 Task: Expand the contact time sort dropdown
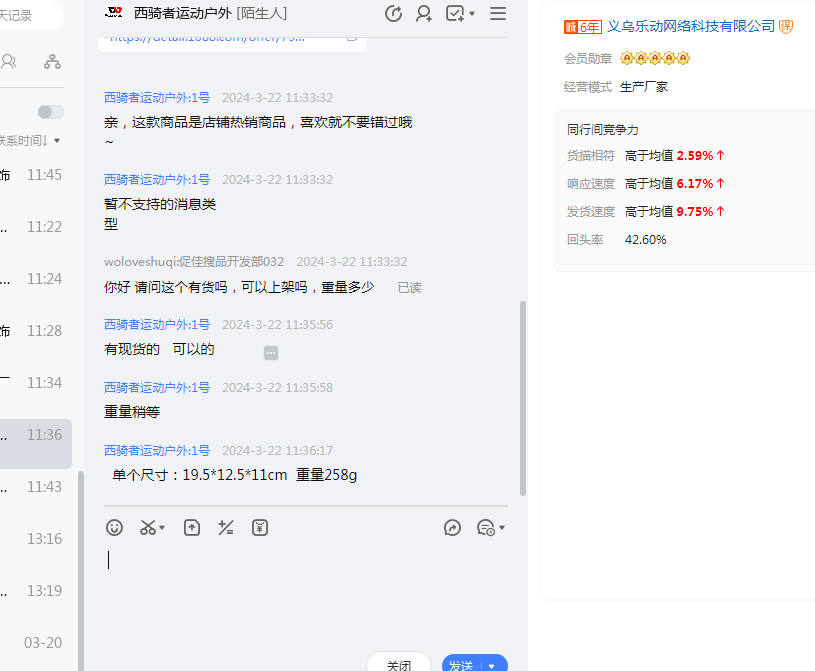(57, 140)
